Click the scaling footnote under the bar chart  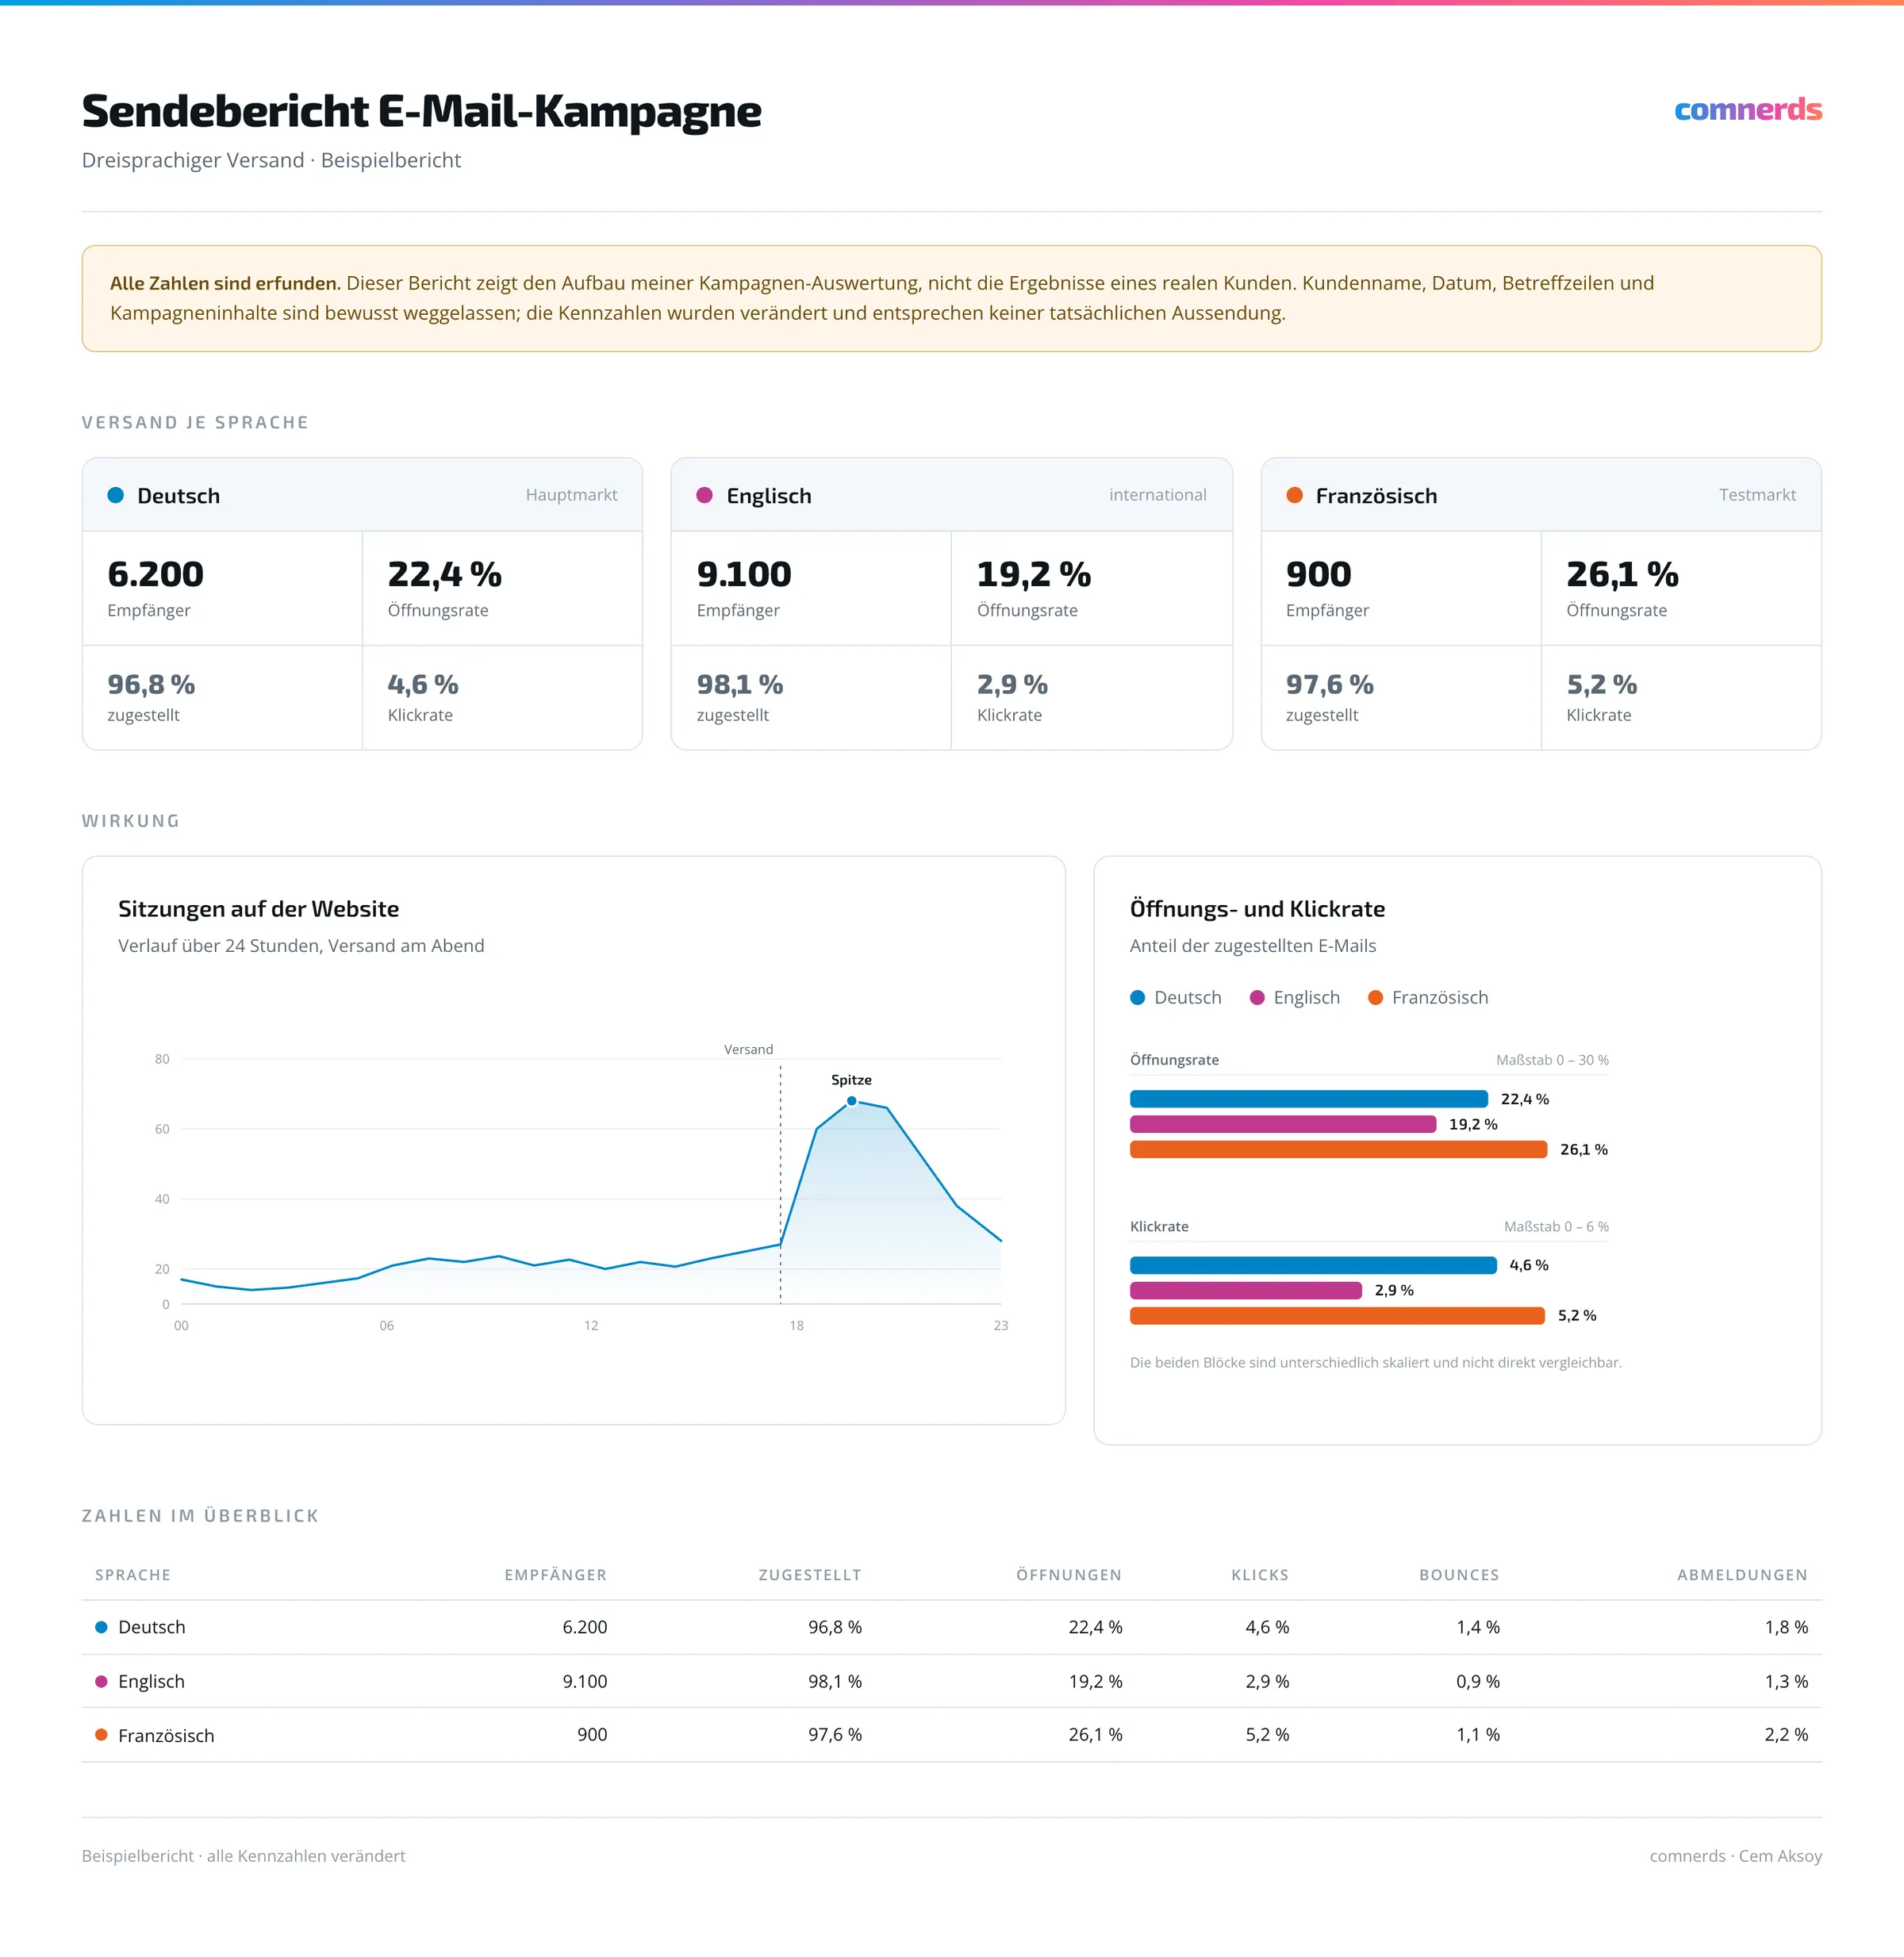pos(1375,1362)
